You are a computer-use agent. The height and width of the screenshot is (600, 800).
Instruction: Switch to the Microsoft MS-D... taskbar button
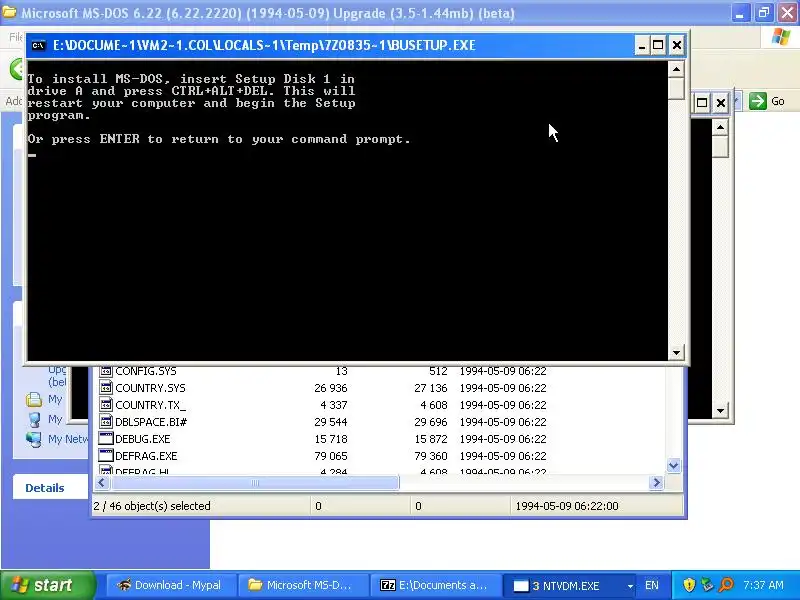point(303,585)
